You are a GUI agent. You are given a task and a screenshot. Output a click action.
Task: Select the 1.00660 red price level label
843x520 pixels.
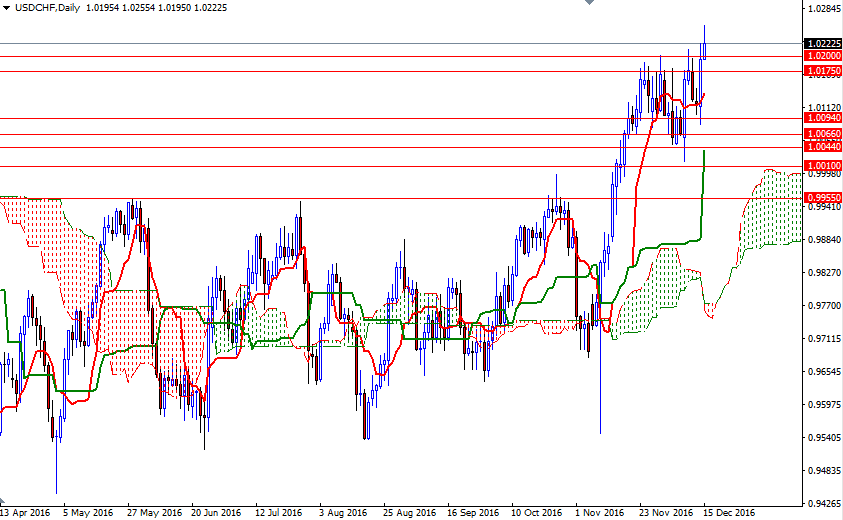(823, 134)
